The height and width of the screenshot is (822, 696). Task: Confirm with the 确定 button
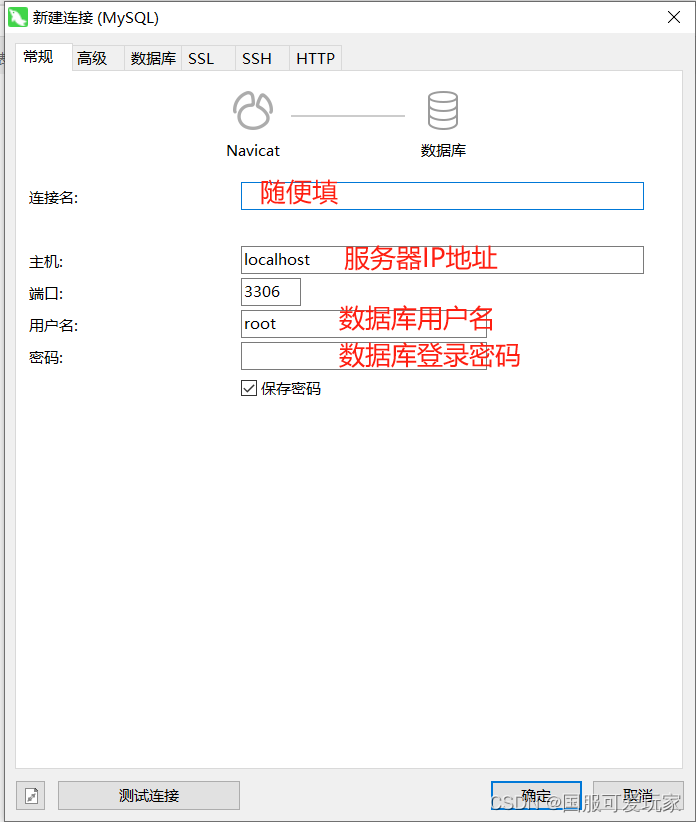pyautogui.click(x=536, y=795)
